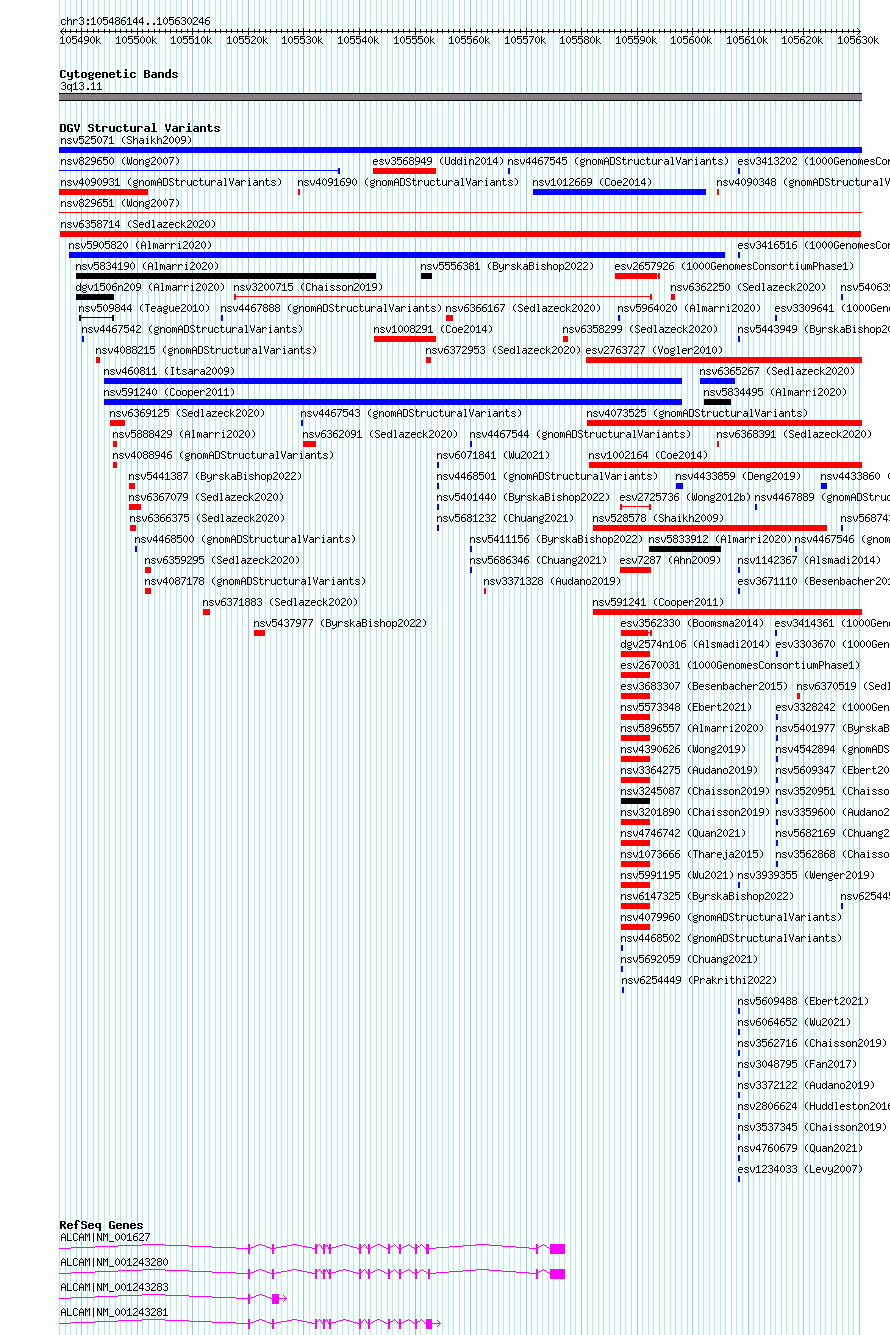Open nsv5834190 (Almarri2020) variant
The height and width of the screenshot is (1335, 890).
[x=147, y=266]
